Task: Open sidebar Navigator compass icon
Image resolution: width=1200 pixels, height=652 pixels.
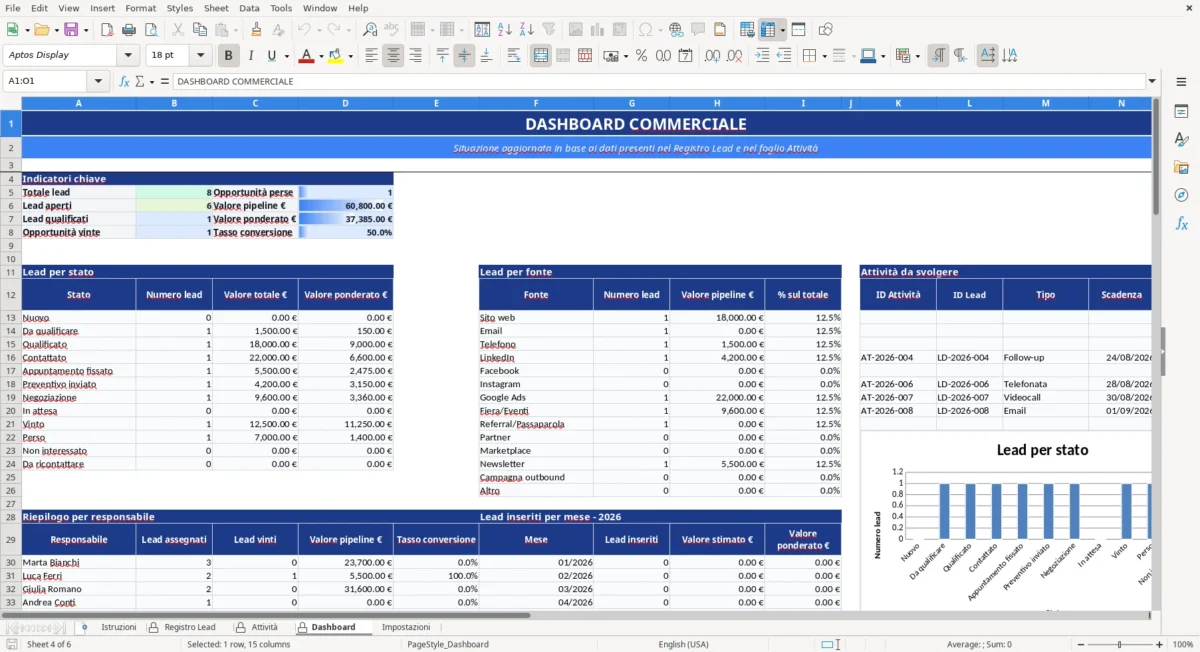Action: [1181, 195]
